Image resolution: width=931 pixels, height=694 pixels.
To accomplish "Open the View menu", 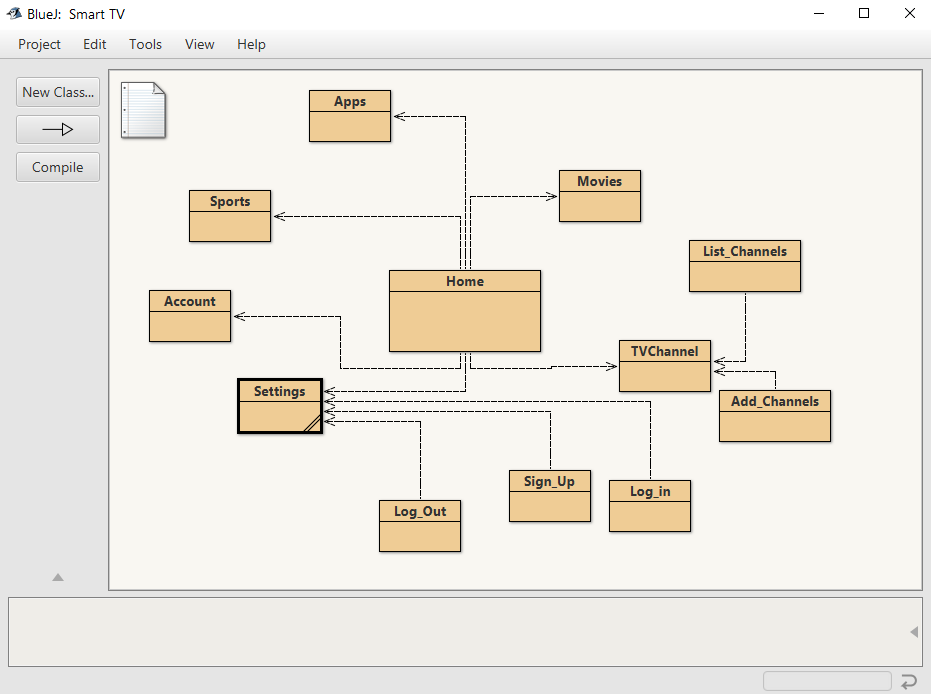I will [200, 45].
